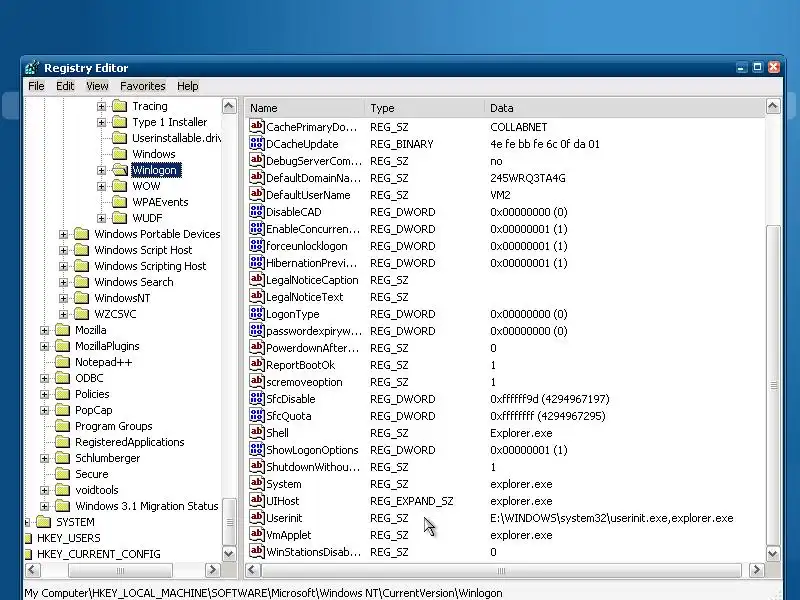Click the string icon next to DefaultUserName
The image size is (800, 600).
257,194
